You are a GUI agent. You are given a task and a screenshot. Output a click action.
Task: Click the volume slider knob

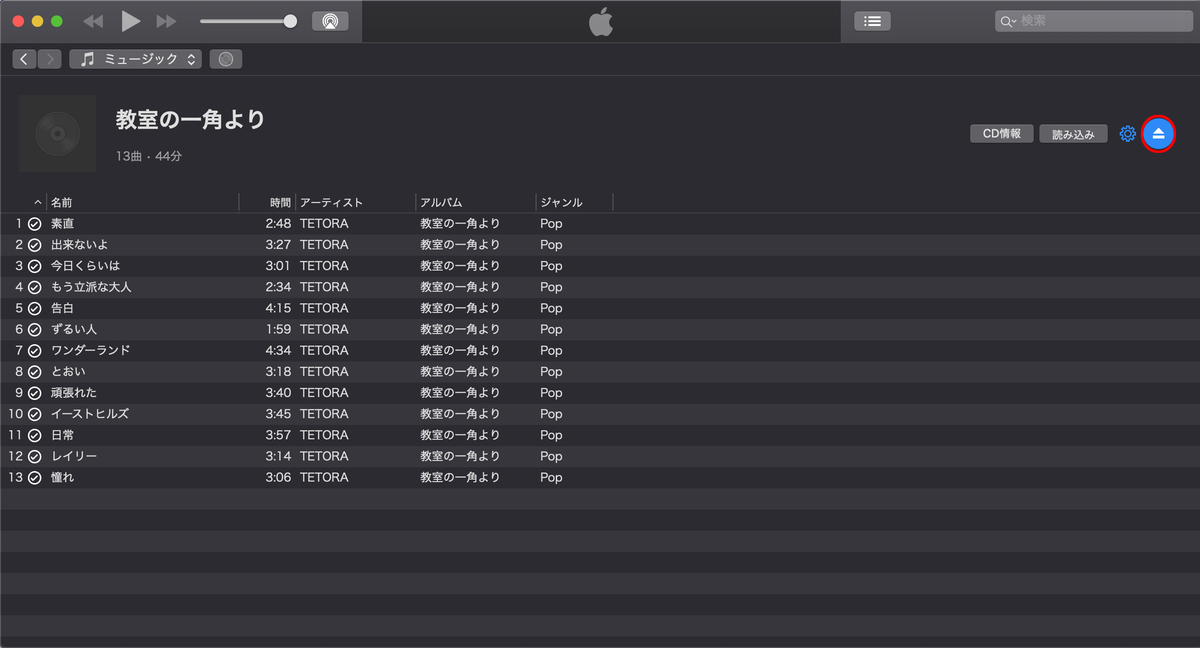(290, 21)
